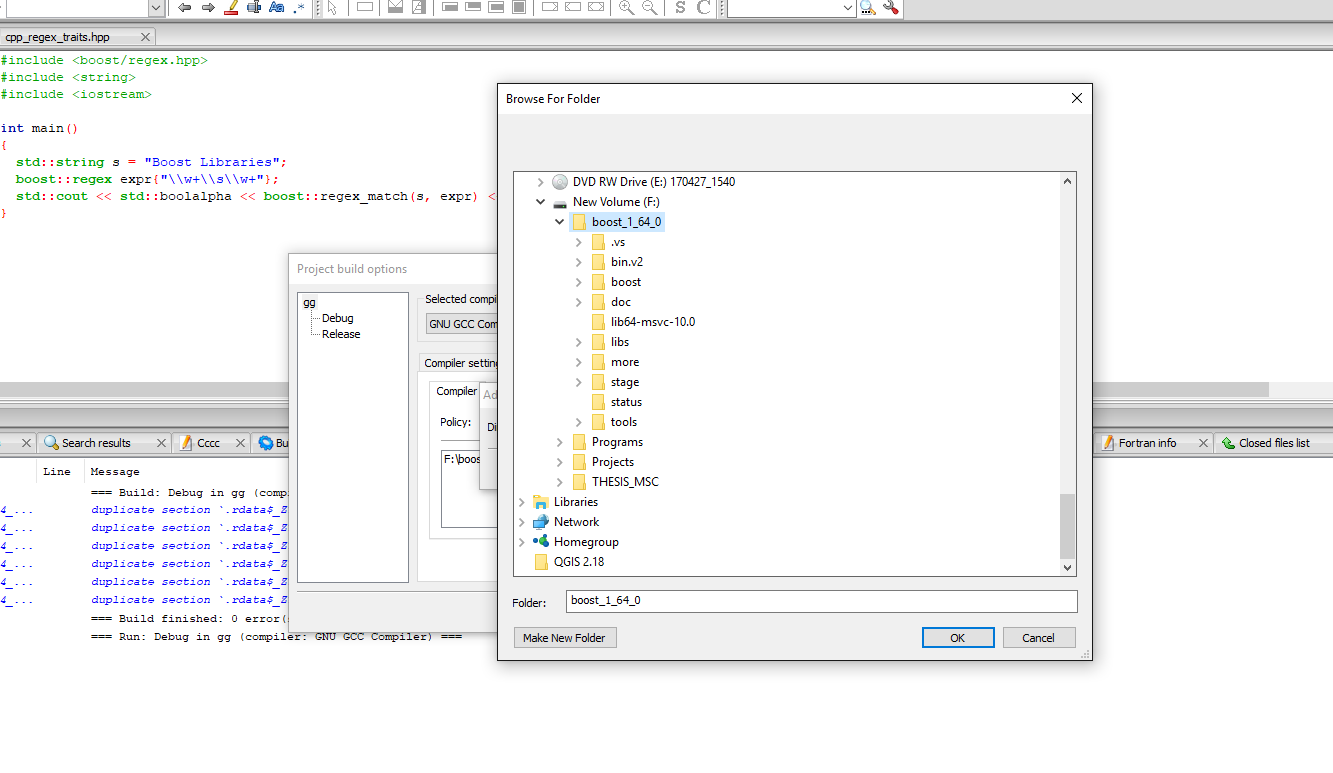Click the jump forward arrow in toolbar
1333x773 pixels.
point(208,8)
